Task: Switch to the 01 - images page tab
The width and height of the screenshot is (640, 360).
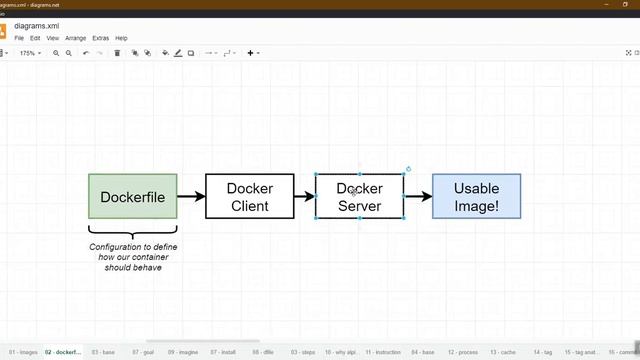Action: coord(23,352)
